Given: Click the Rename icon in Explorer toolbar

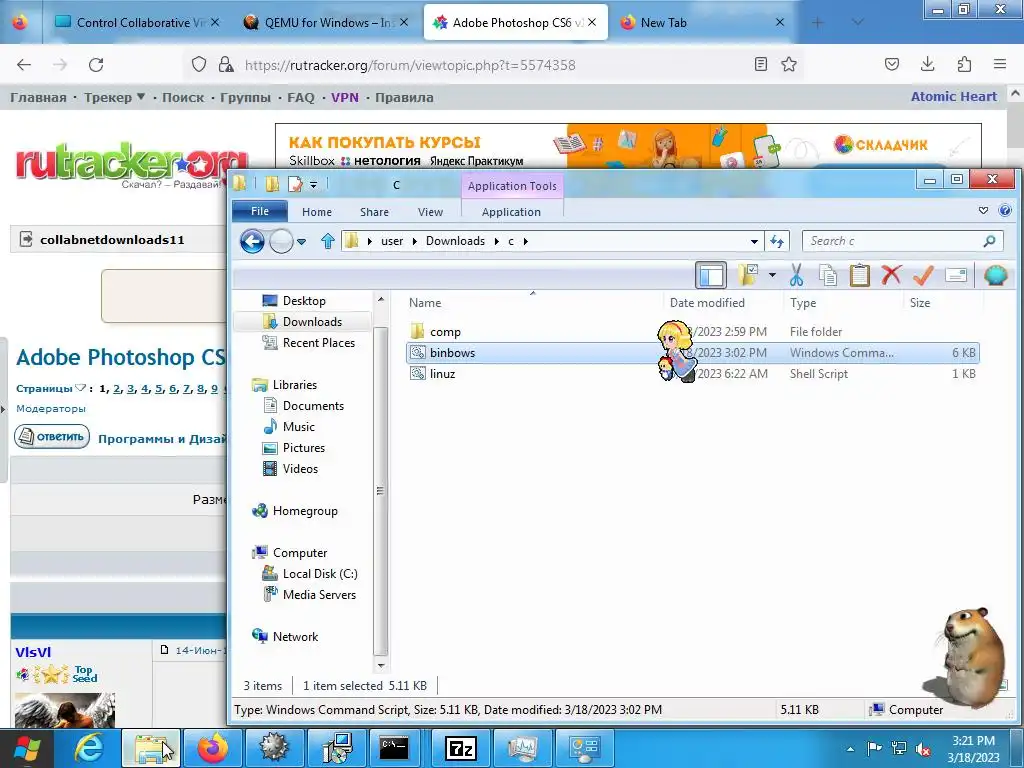Looking at the screenshot, I should [955, 275].
